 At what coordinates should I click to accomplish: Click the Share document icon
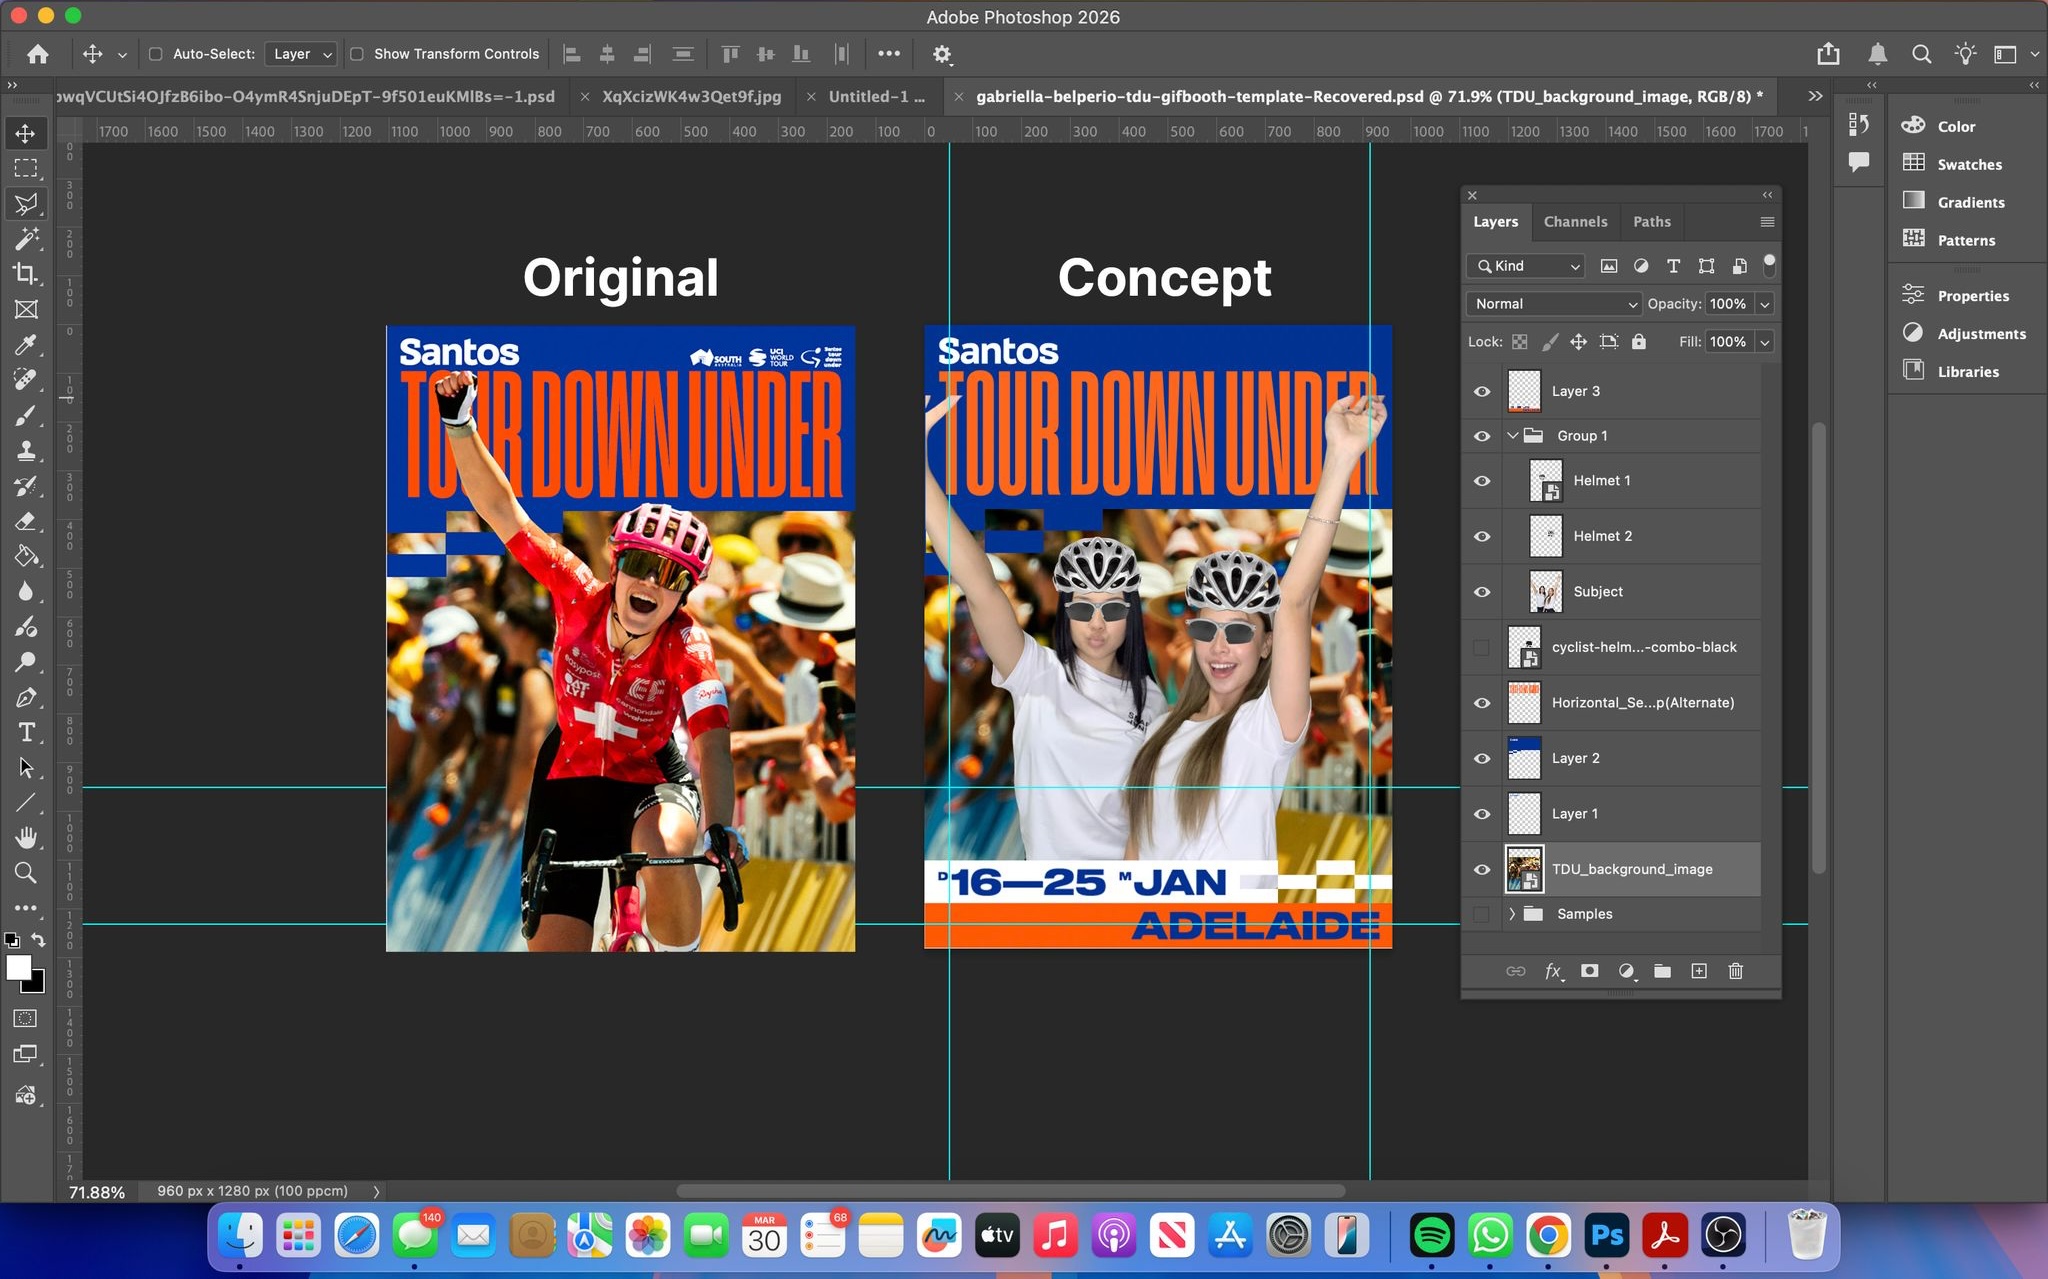pos(1828,54)
